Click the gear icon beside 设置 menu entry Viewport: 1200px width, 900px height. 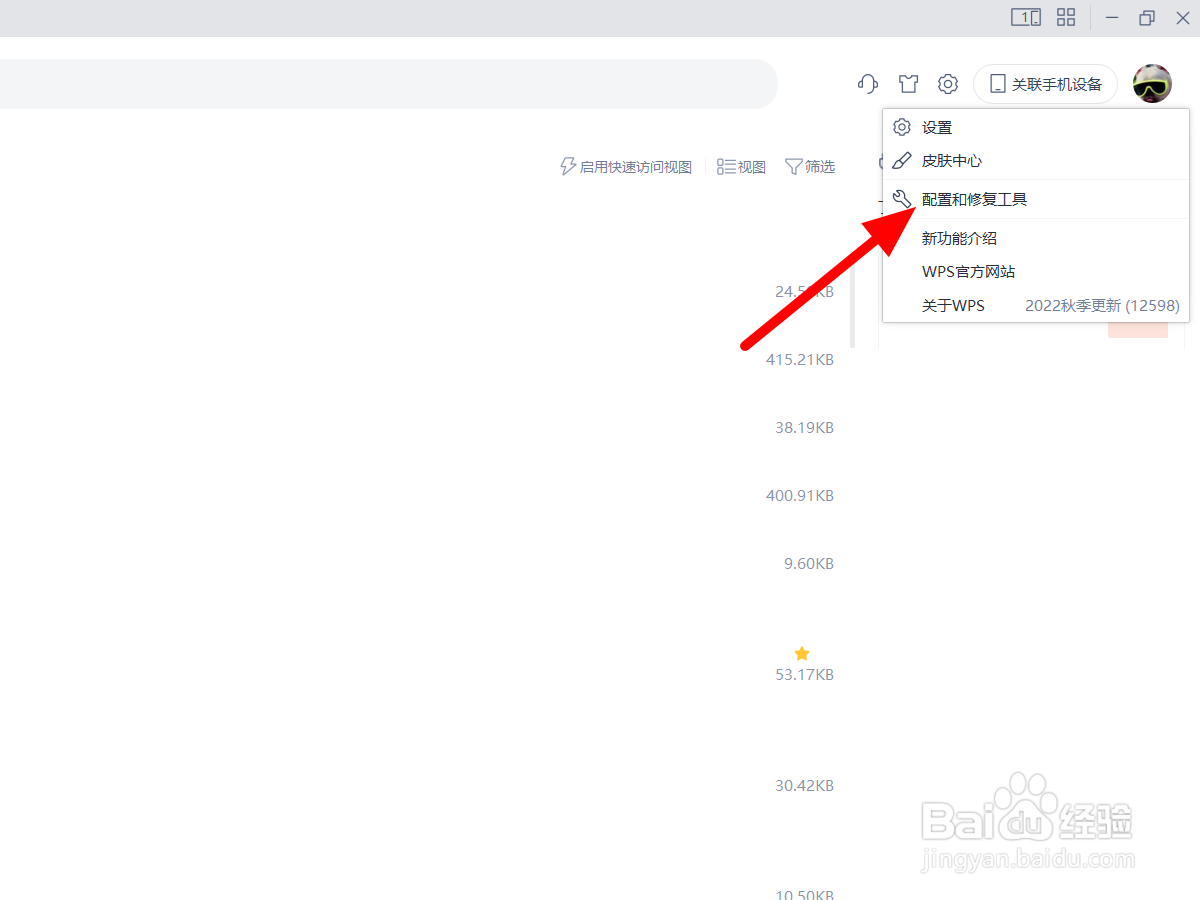(901, 127)
